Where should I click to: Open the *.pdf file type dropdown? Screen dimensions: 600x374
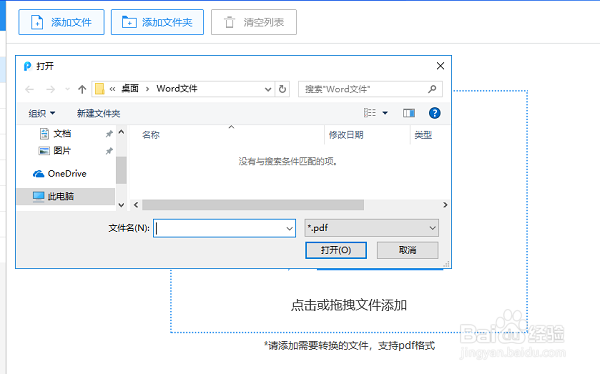coord(372,228)
